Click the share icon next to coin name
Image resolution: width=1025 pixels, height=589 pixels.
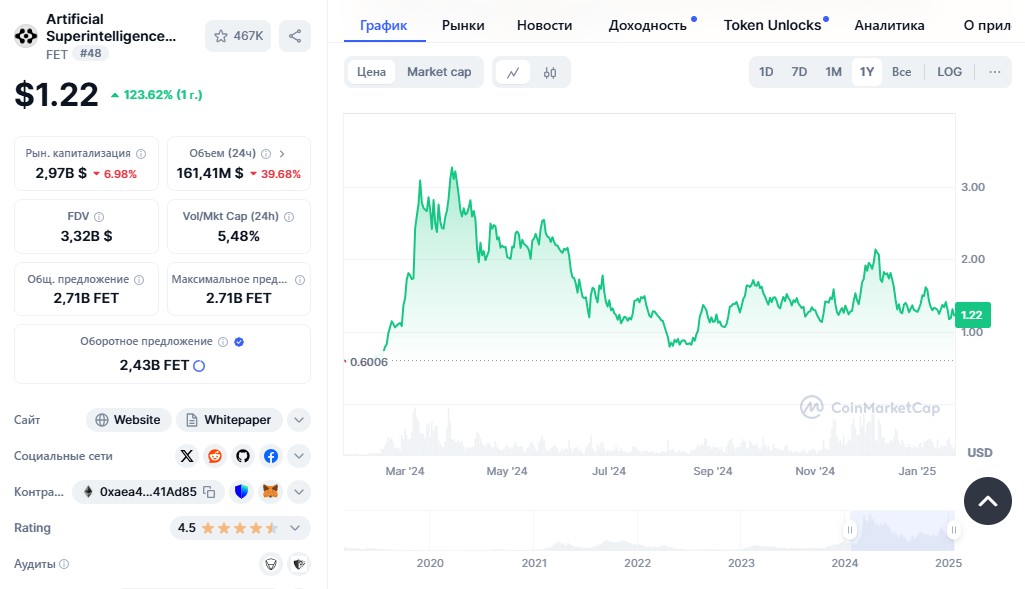coord(295,36)
